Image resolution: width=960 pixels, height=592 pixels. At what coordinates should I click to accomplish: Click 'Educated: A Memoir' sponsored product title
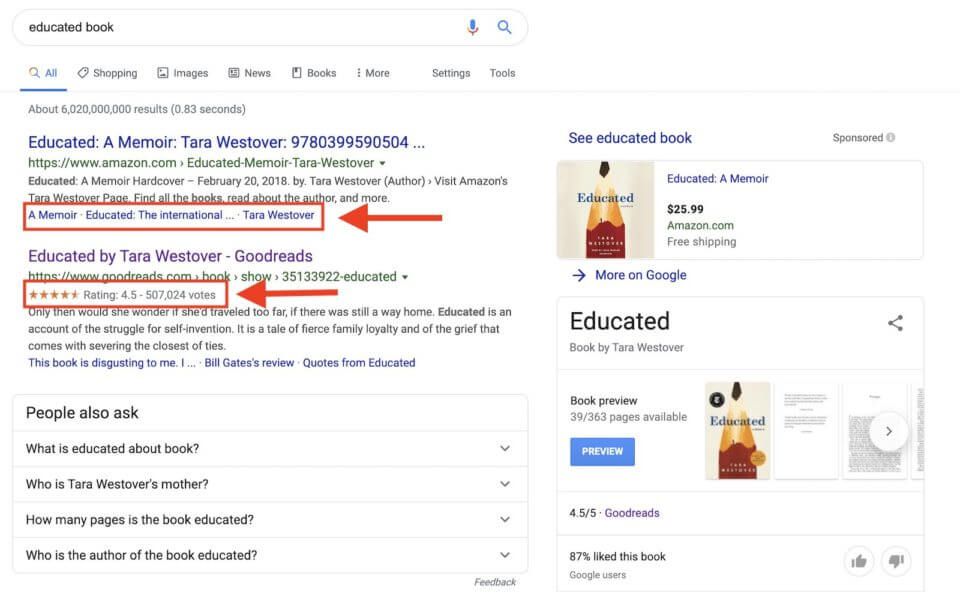pyautogui.click(x=718, y=179)
